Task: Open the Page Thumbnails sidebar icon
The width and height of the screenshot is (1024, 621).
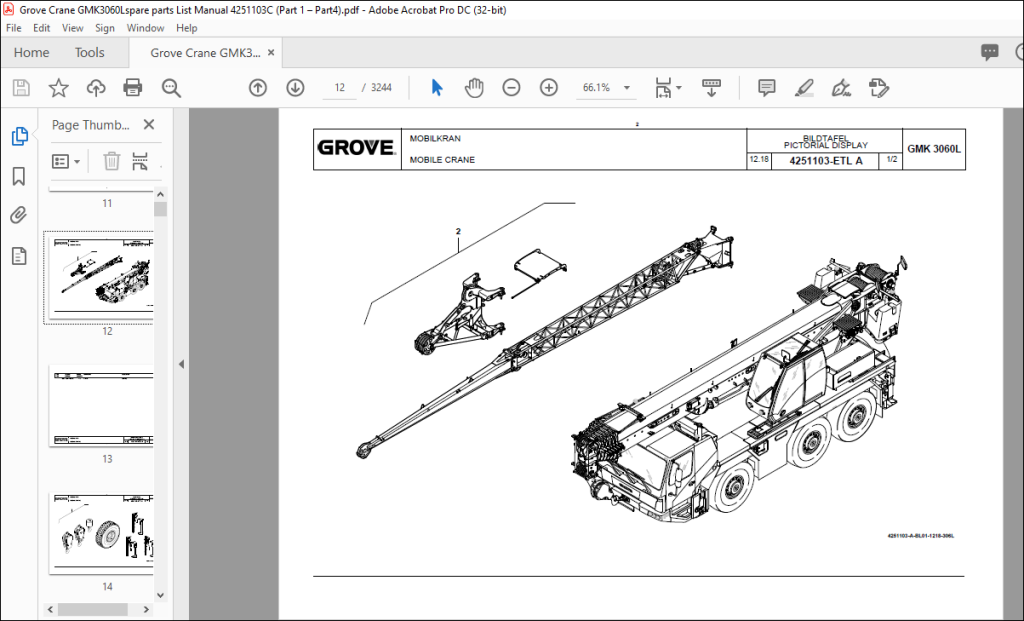Action: pyautogui.click(x=20, y=136)
